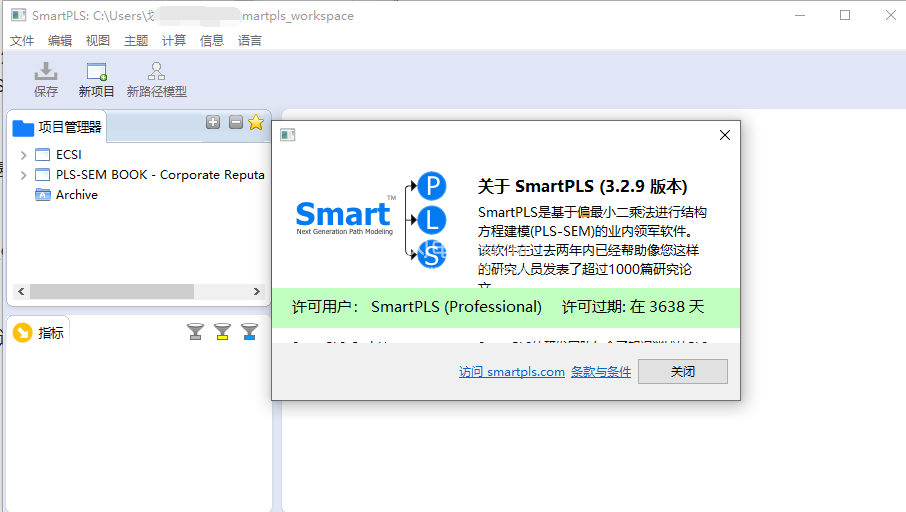Viewport: 906px width, 512px height.
Task: Open the 文件 (File) menu
Action: point(22,40)
